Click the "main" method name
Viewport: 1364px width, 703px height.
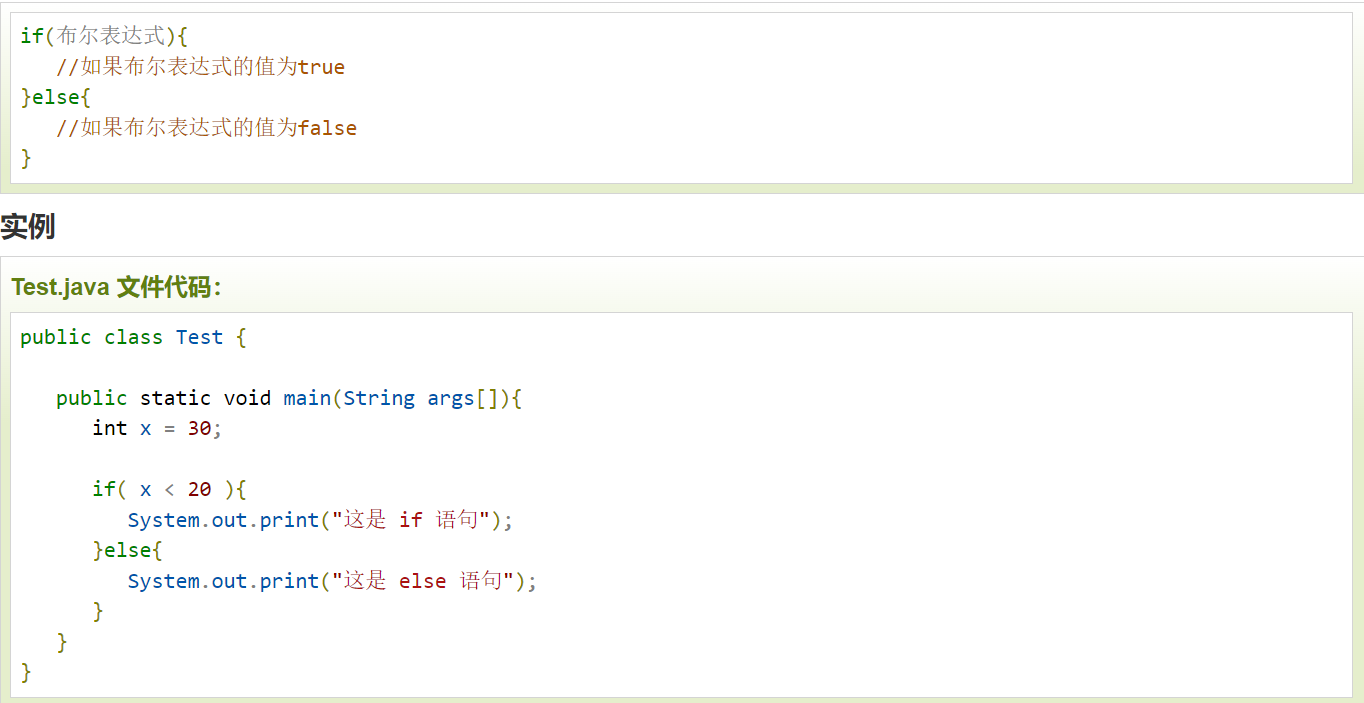pos(307,398)
